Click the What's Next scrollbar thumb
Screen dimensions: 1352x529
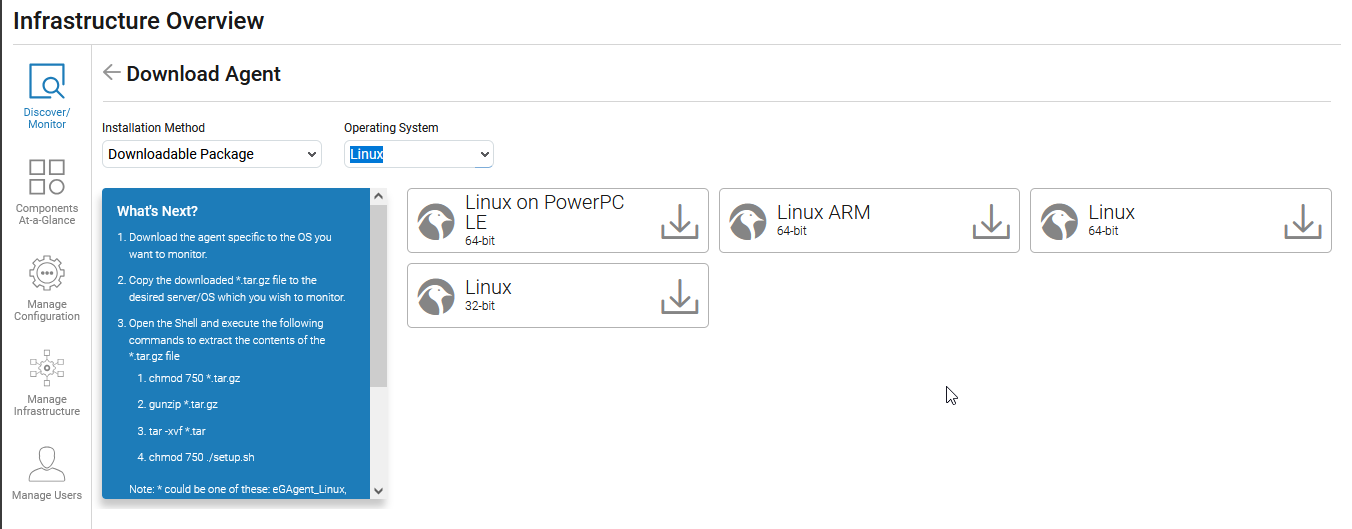coord(378,295)
